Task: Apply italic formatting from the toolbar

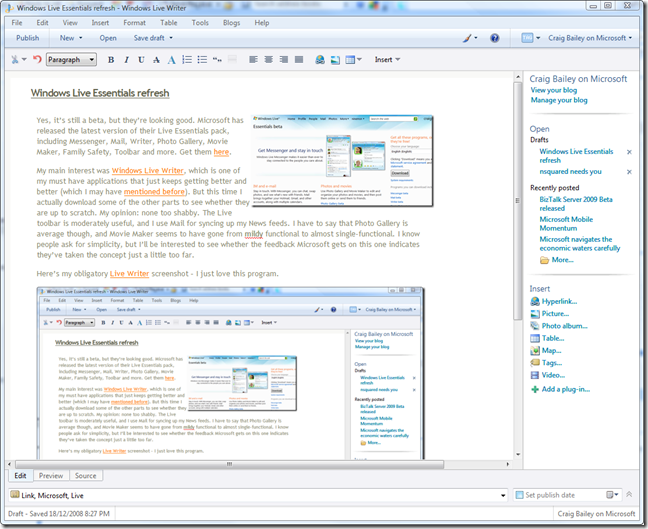Action: [126, 60]
